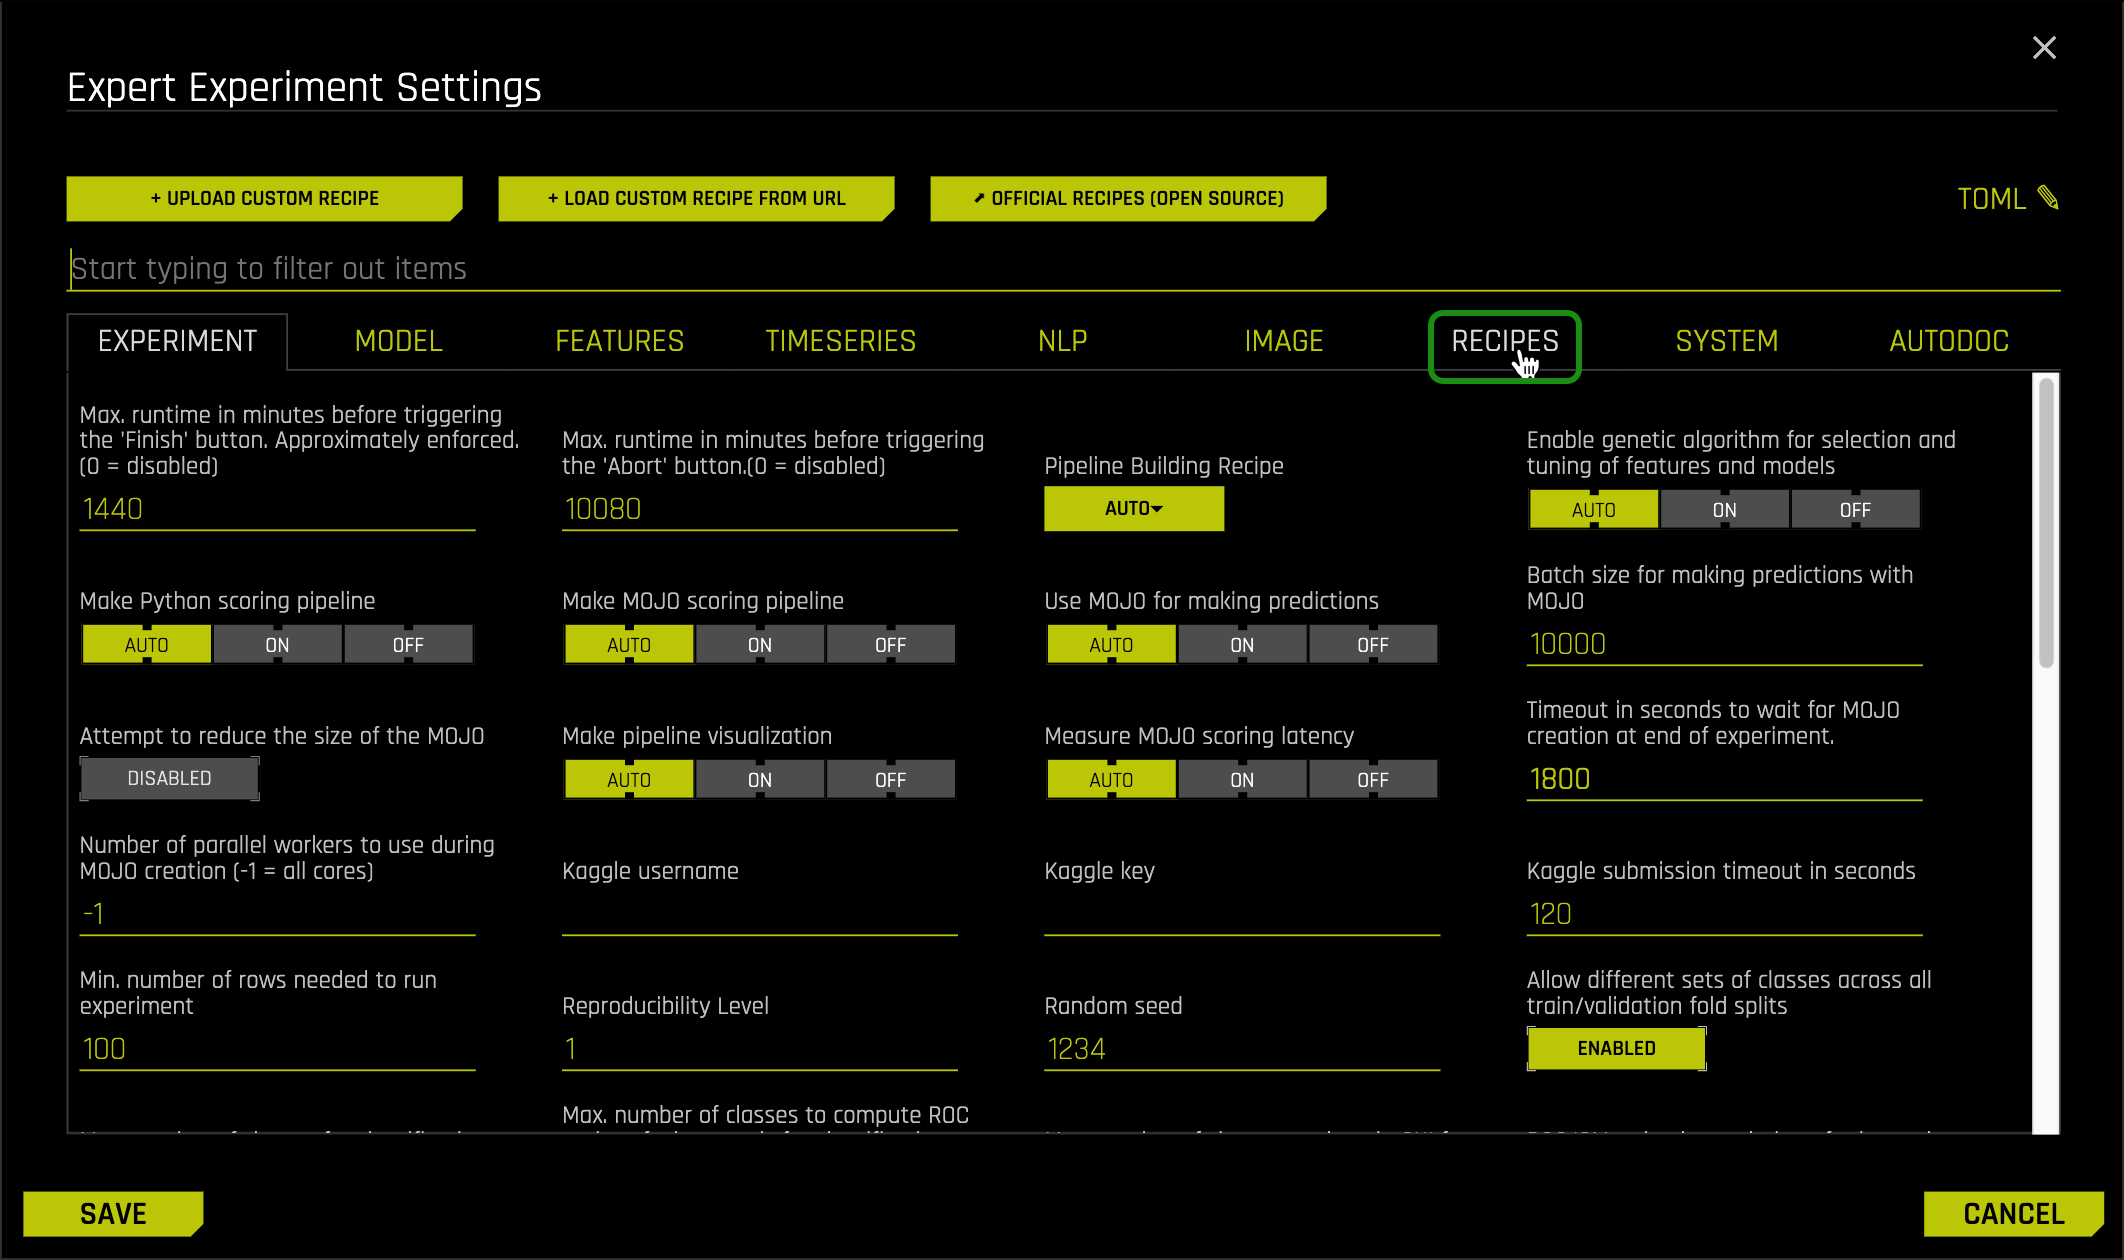Enable genetic algorithm selection AUTO toggle
Viewport: 2124px width, 1260px height.
pos(1592,508)
